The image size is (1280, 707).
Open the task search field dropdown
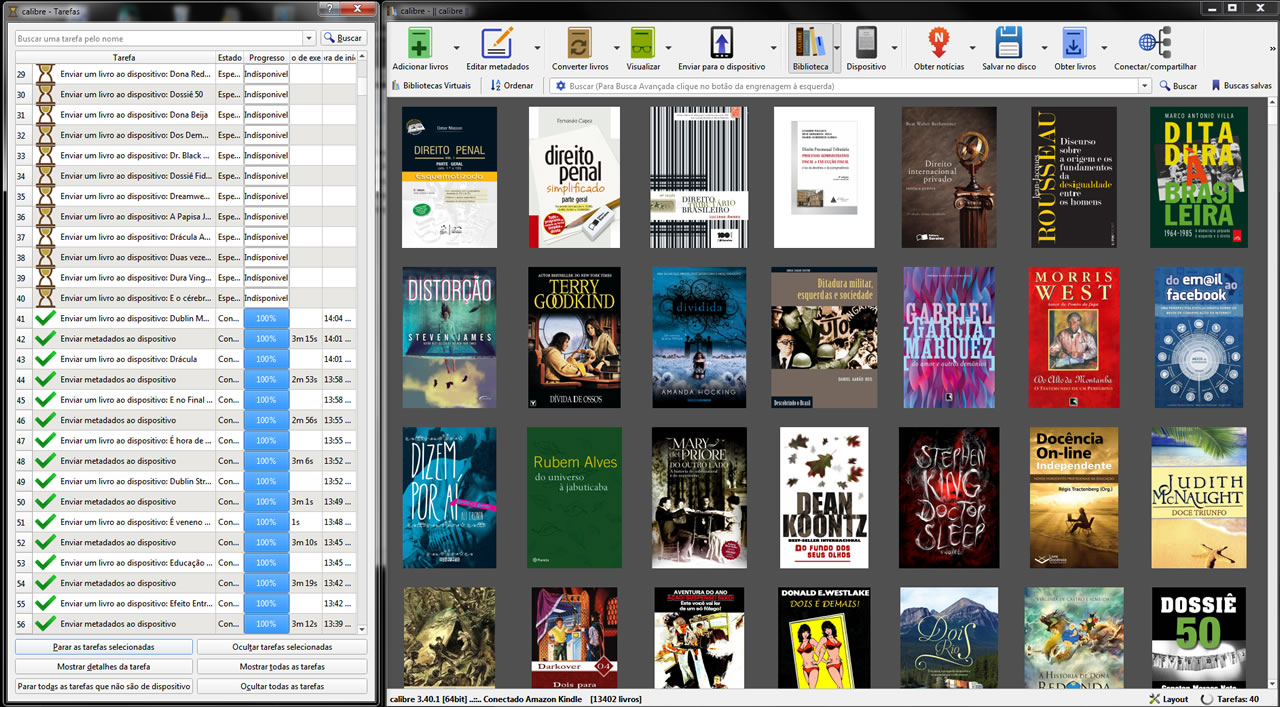(x=309, y=38)
